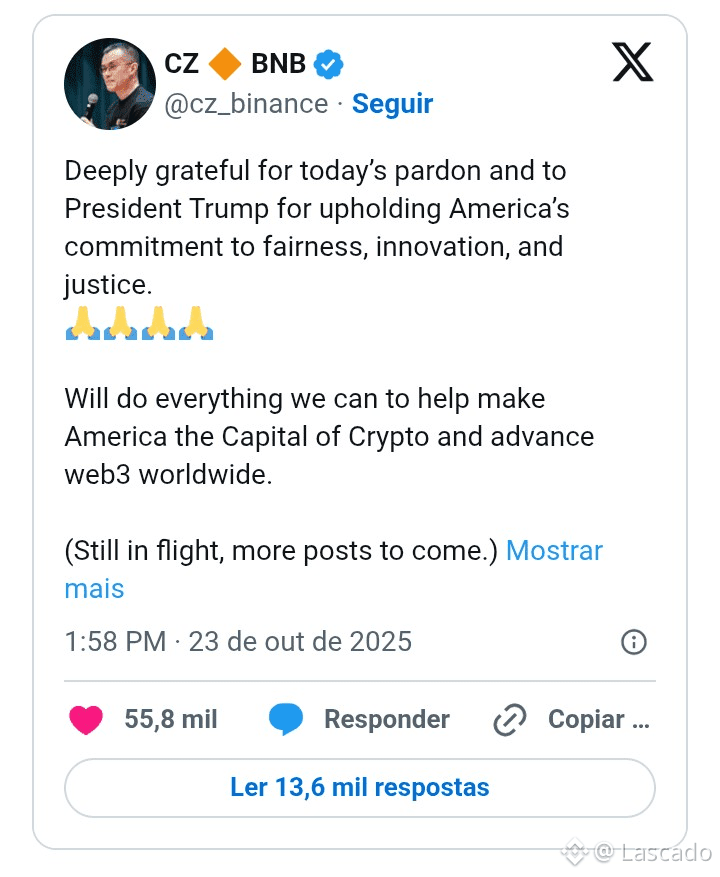The width and height of the screenshot is (720, 877).
Task: Click the 55,8 mil likes count
Action: pos(170,719)
